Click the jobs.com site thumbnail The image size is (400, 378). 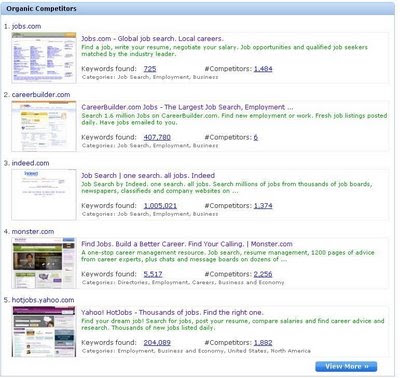pos(44,58)
